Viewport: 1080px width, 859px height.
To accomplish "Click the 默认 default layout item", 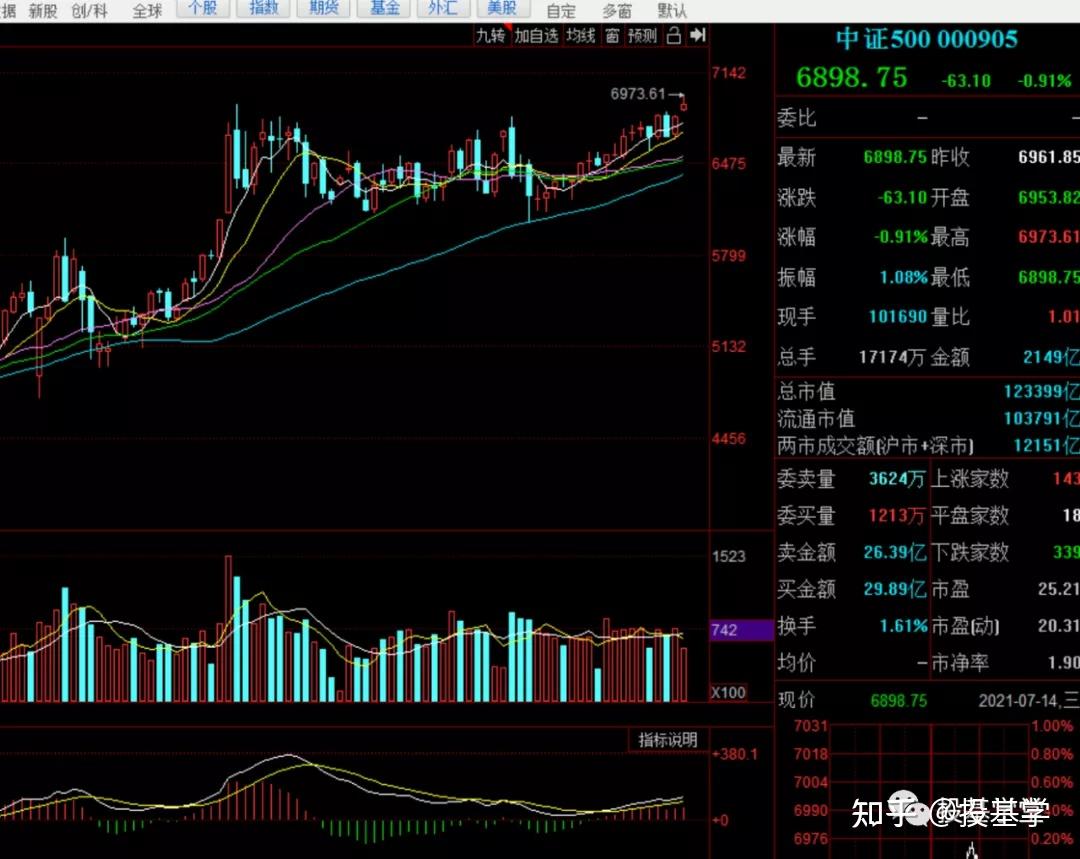I will click(x=672, y=11).
